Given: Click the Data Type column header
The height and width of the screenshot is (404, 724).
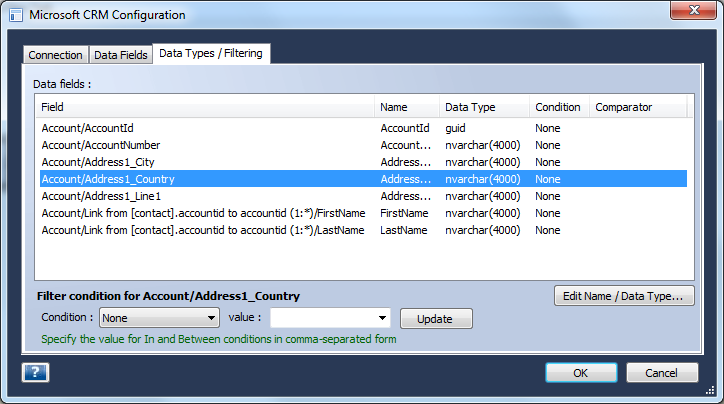Looking at the screenshot, I should pos(484,107).
